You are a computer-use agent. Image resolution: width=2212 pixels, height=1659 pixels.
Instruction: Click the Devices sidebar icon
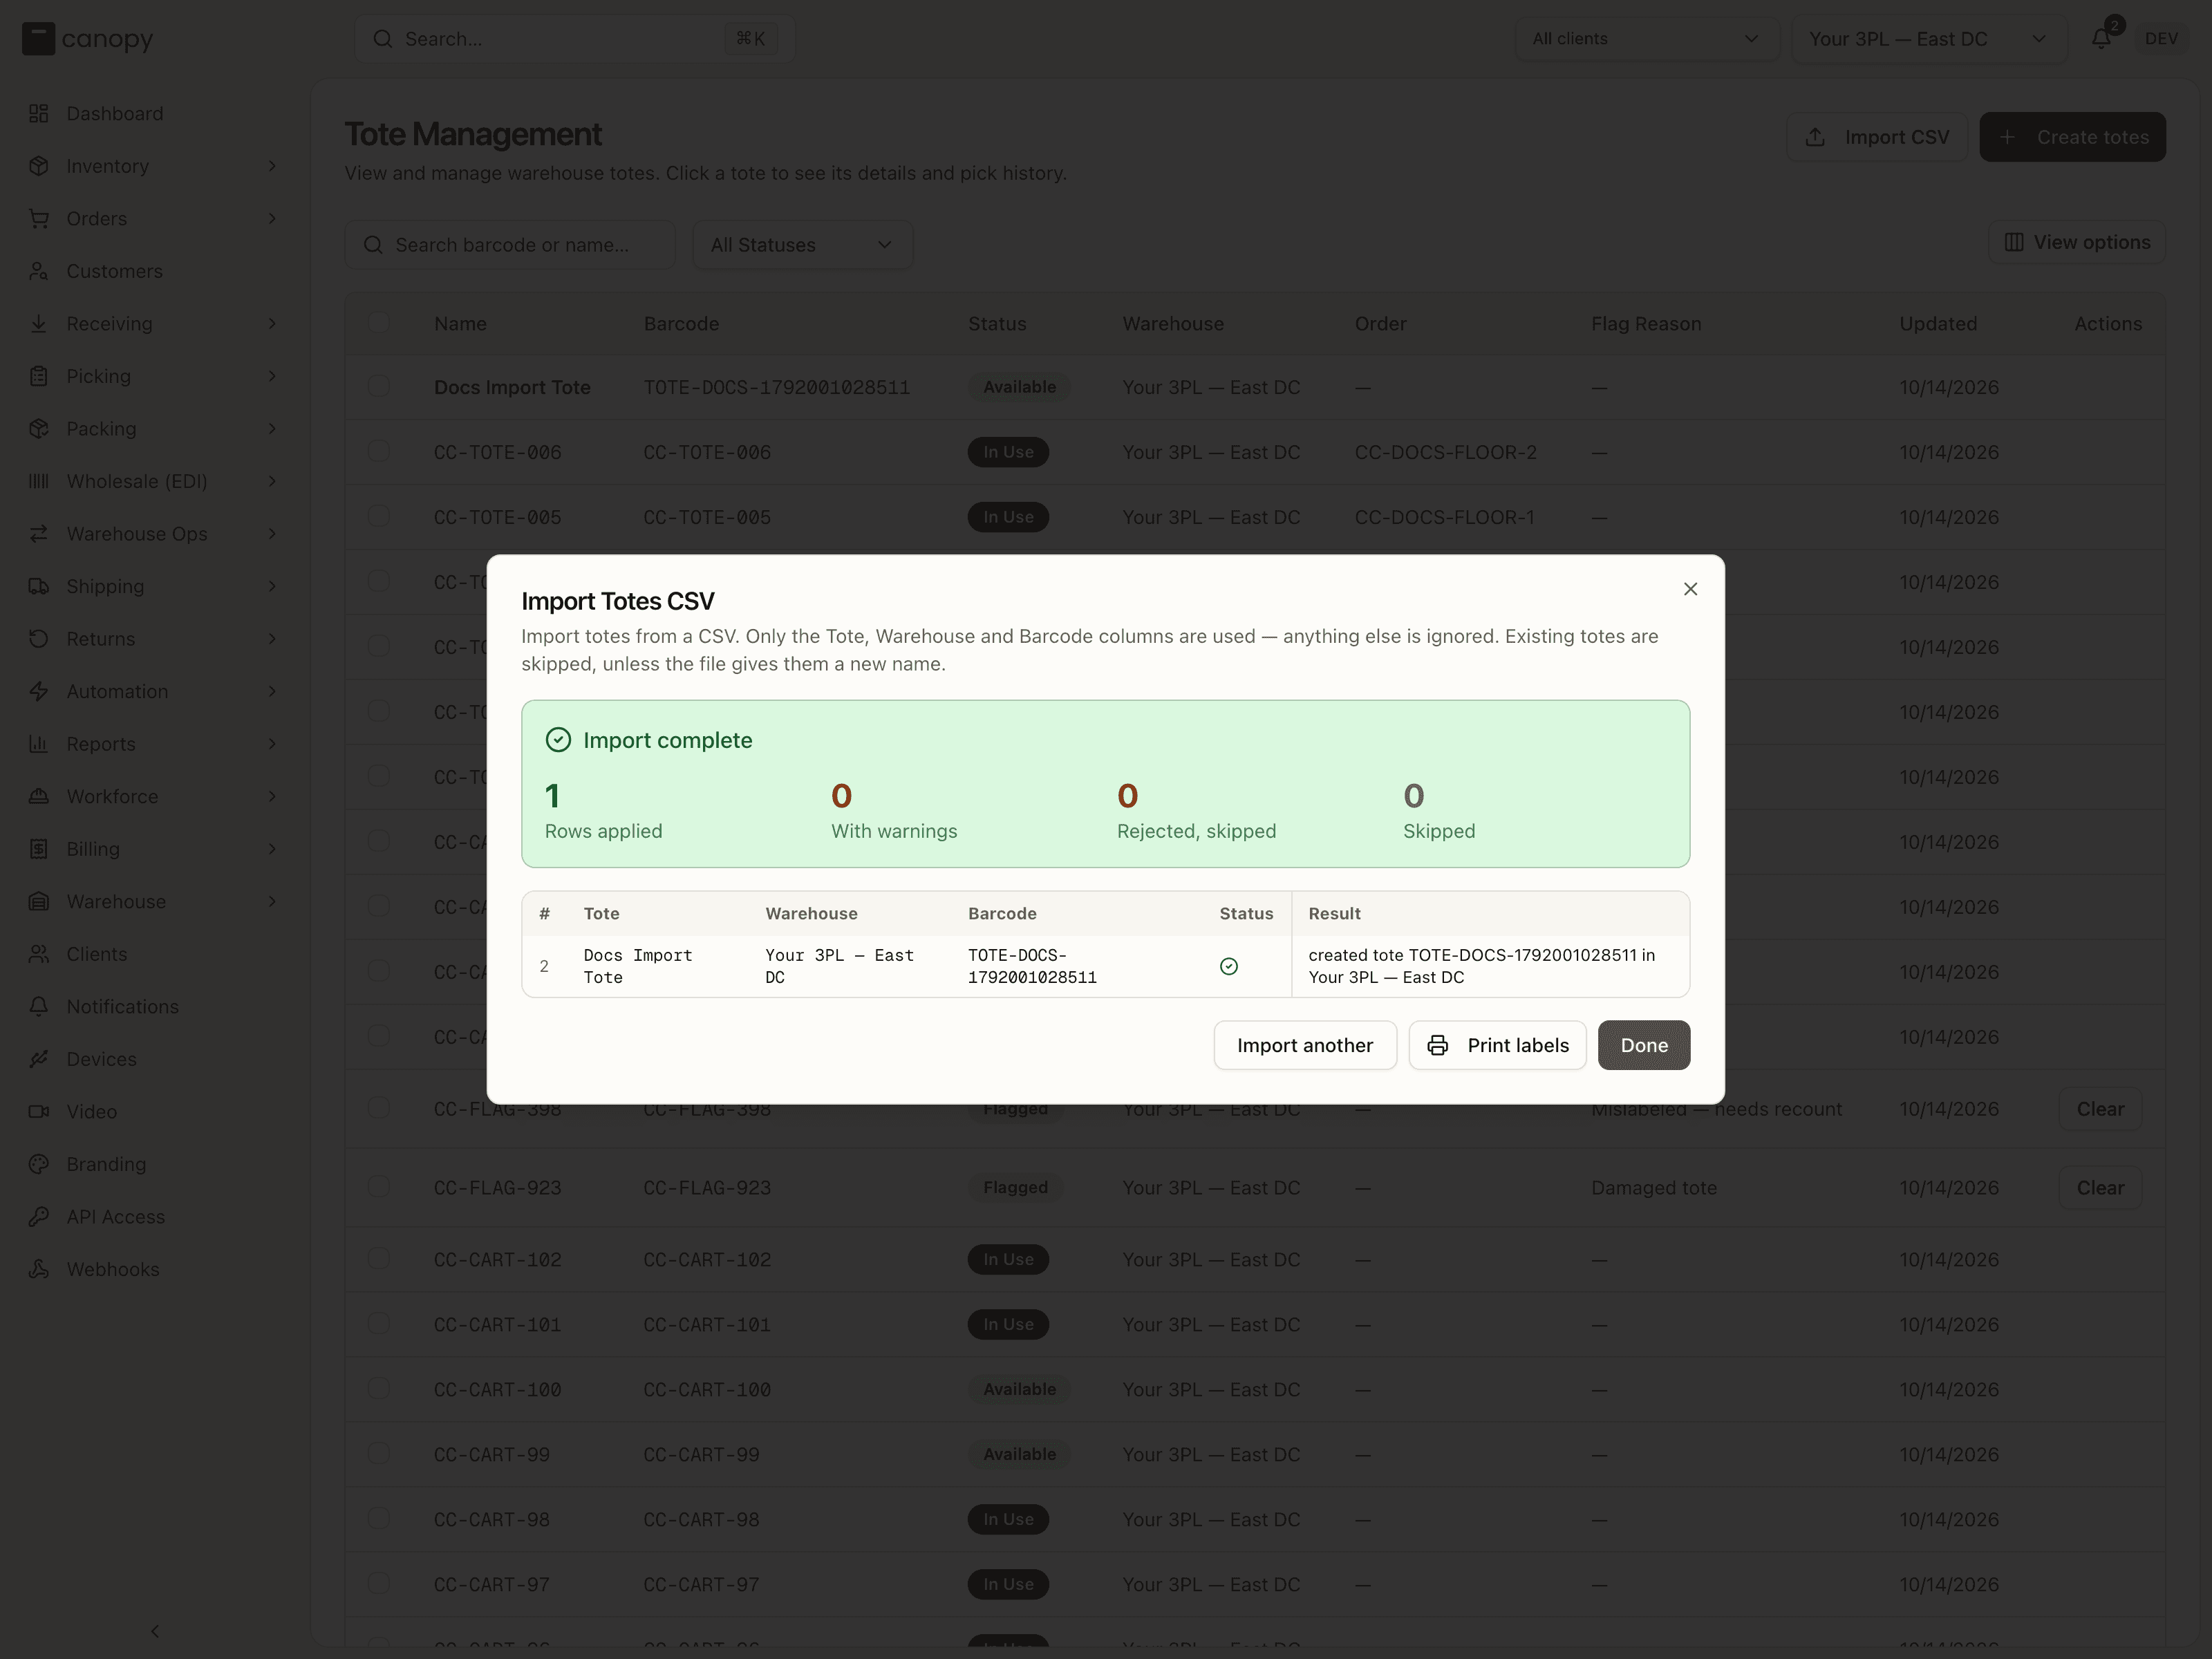(39, 1059)
